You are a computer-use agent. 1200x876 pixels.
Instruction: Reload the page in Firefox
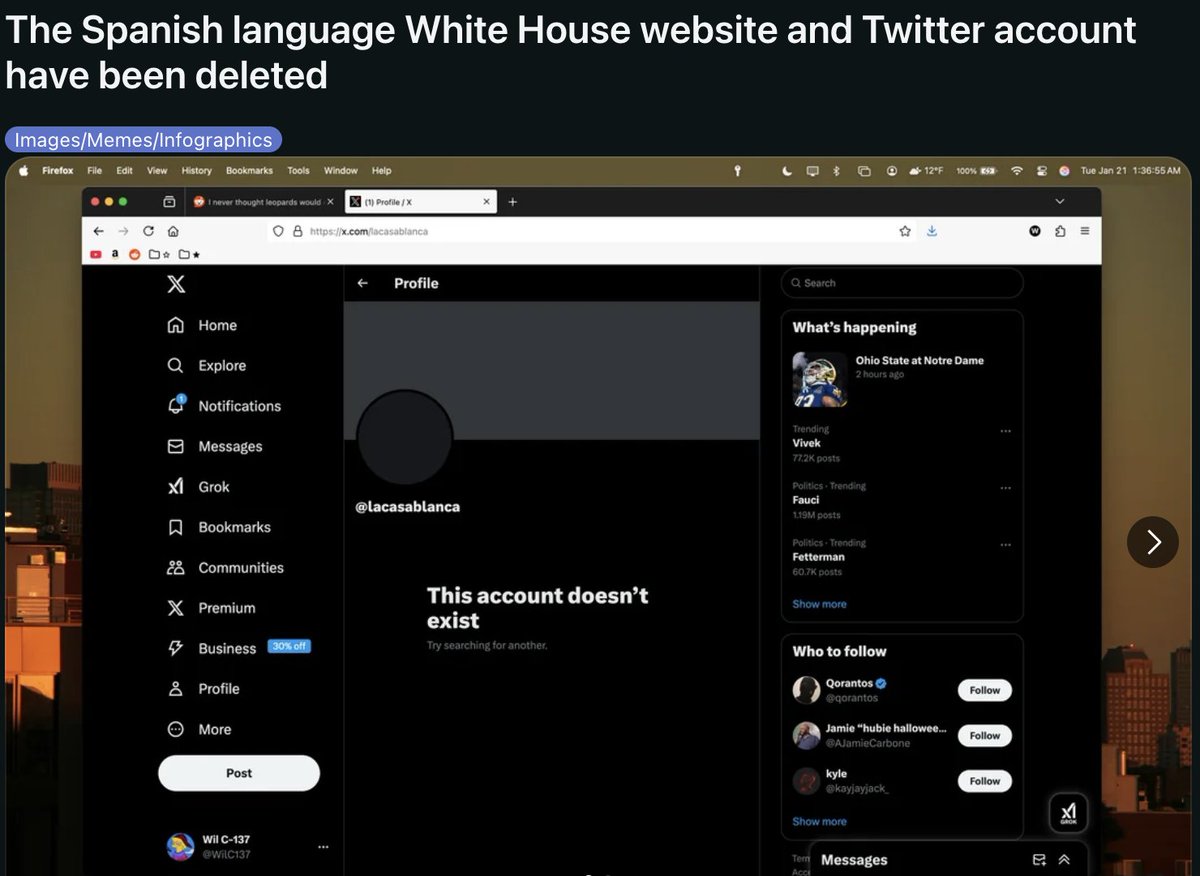[x=148, y=230]
